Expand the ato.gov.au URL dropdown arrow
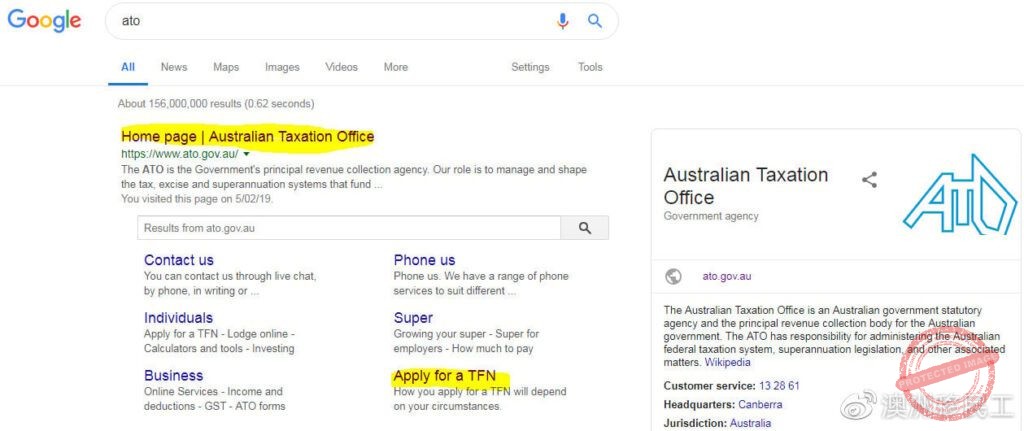 click(246, 154)
